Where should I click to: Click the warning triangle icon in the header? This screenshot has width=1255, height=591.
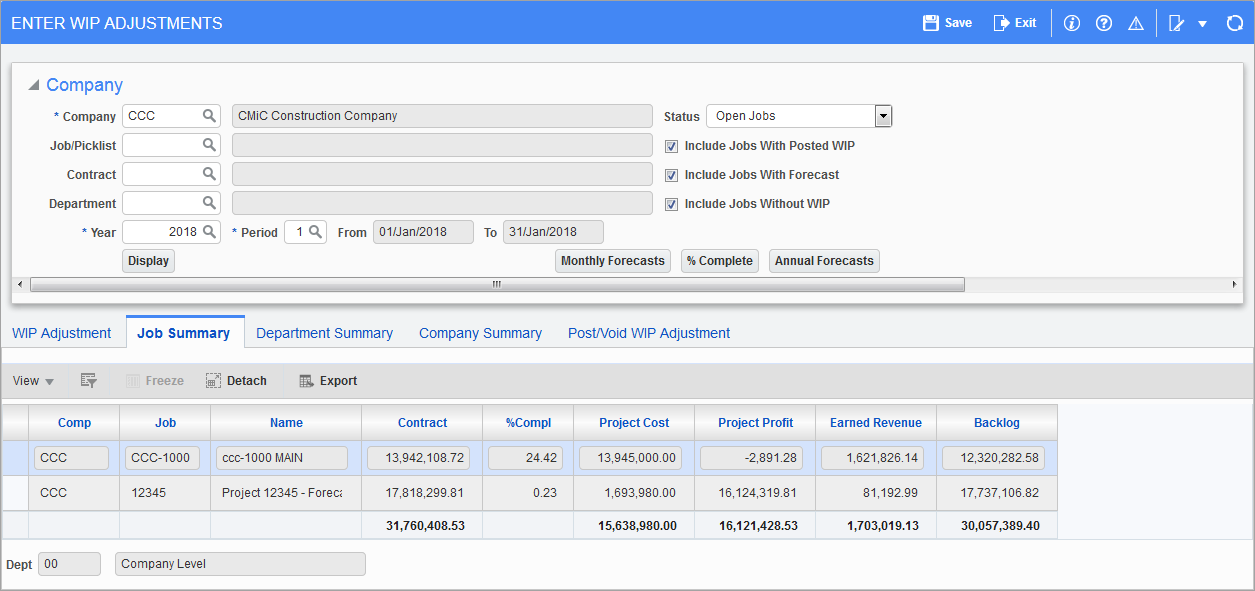1135,22
